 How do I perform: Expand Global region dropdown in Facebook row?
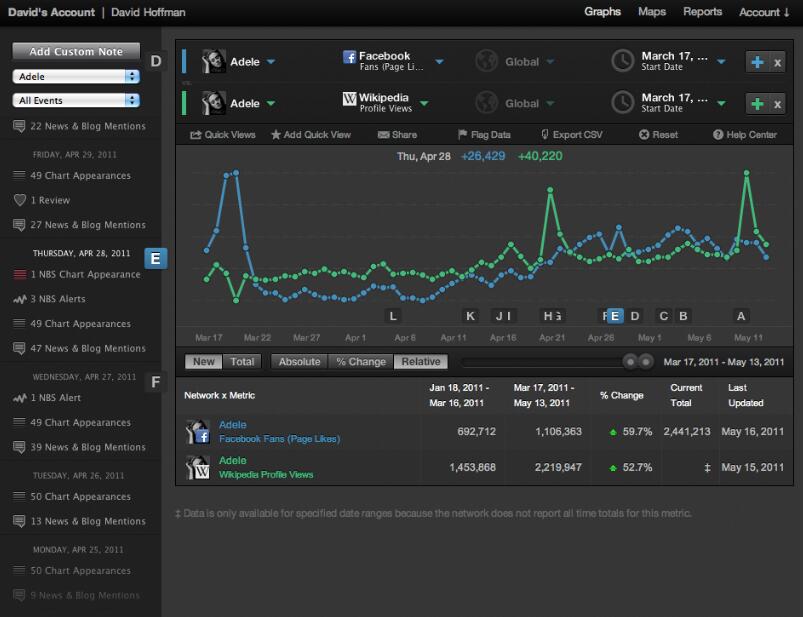550,62
